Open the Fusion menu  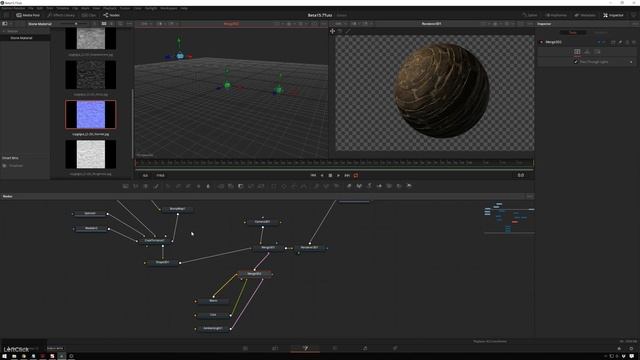click(125, 8)
